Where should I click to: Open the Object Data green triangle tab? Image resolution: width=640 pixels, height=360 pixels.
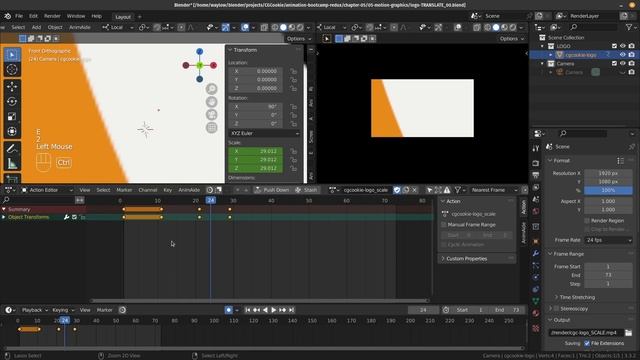click(x=536, y=301)
